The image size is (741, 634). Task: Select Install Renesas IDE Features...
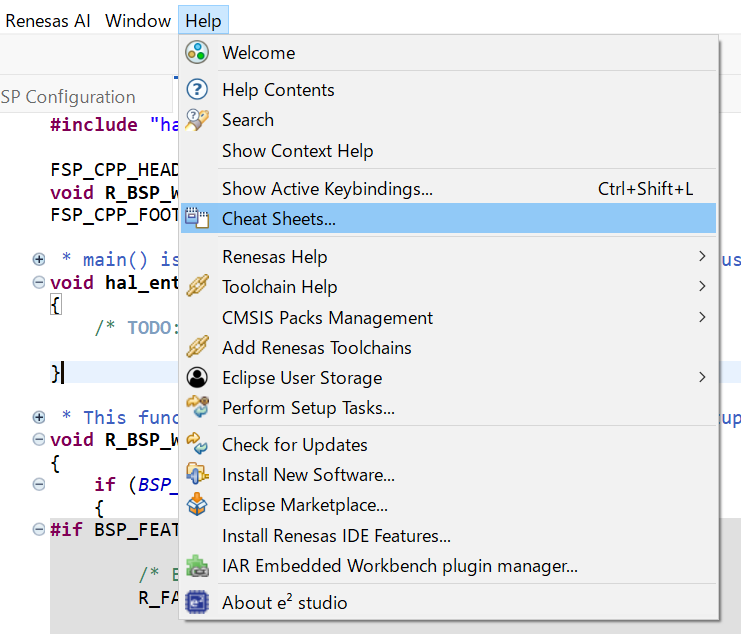pyautogui.click(x=448, y=536)
